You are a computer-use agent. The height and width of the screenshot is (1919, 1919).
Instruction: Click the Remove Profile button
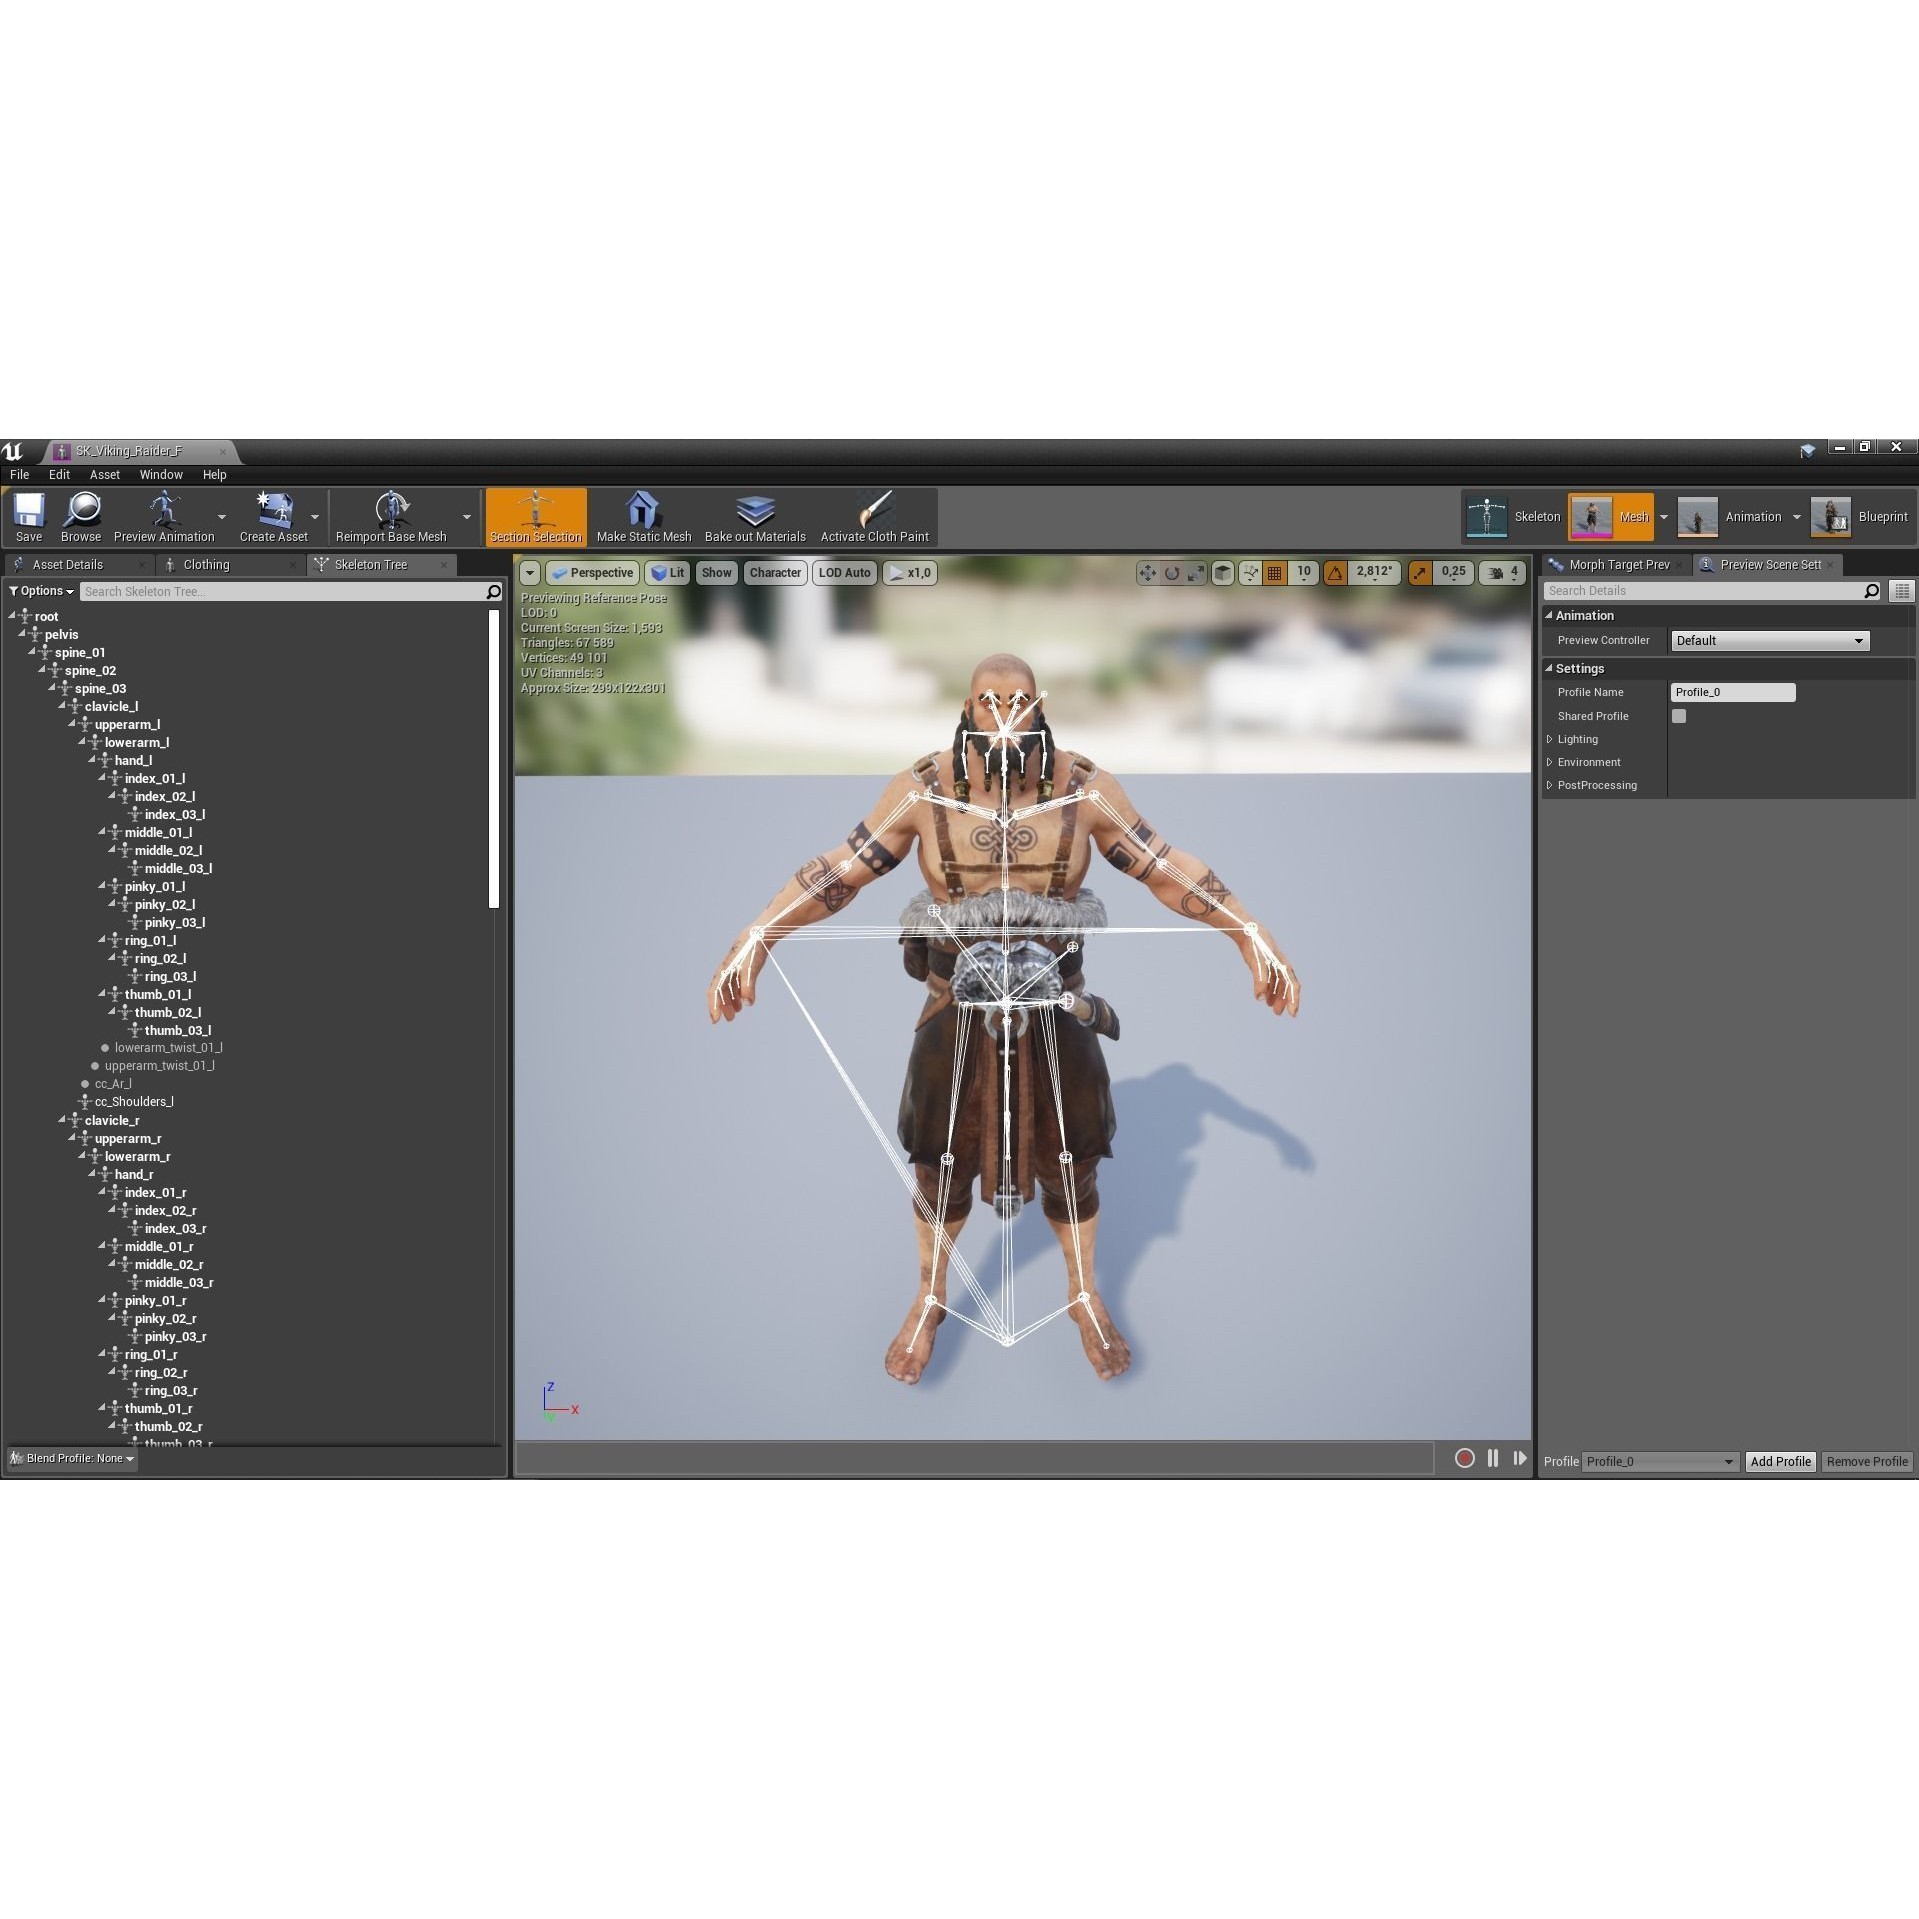(1865, 1461)
